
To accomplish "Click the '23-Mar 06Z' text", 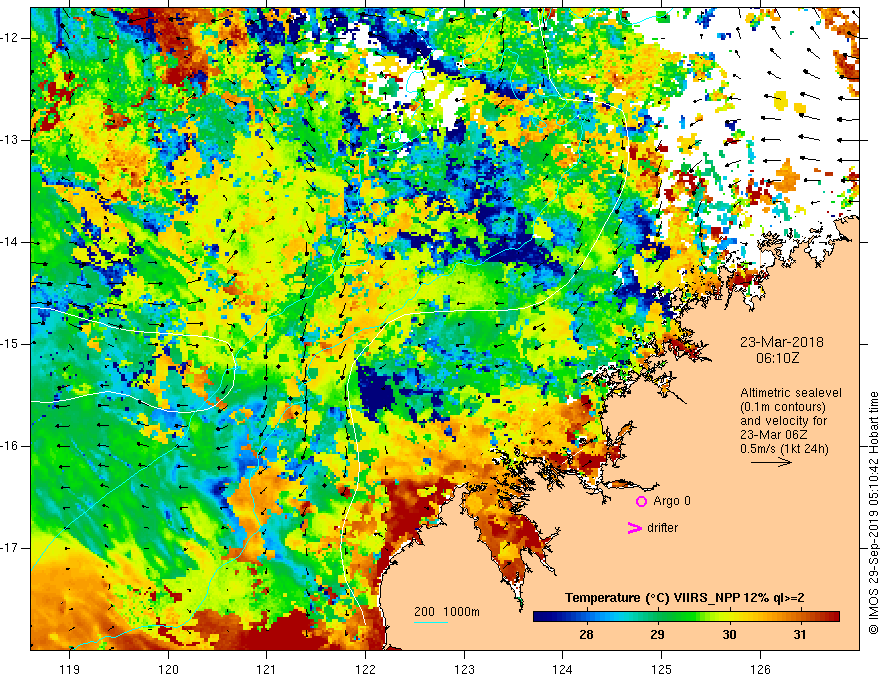I will coord(776,435).
